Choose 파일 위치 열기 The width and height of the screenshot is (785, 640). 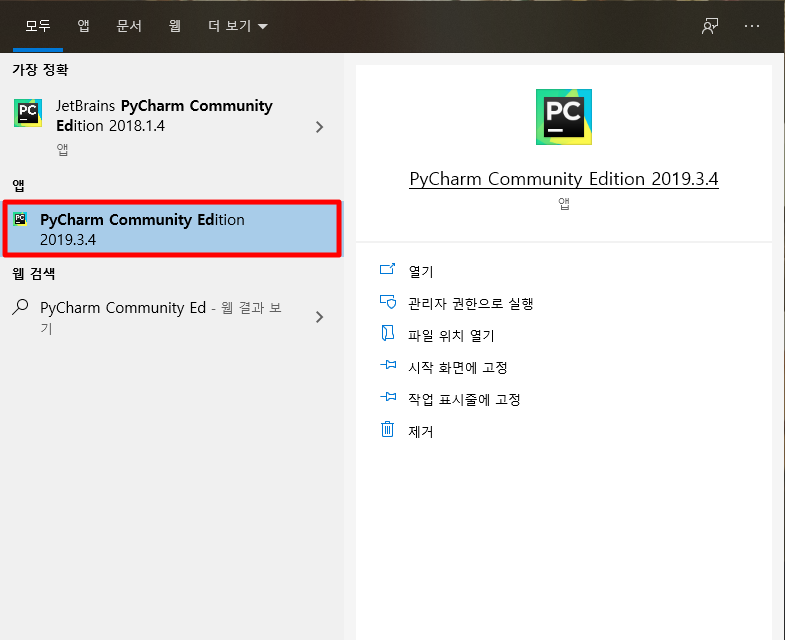point(451,336)
